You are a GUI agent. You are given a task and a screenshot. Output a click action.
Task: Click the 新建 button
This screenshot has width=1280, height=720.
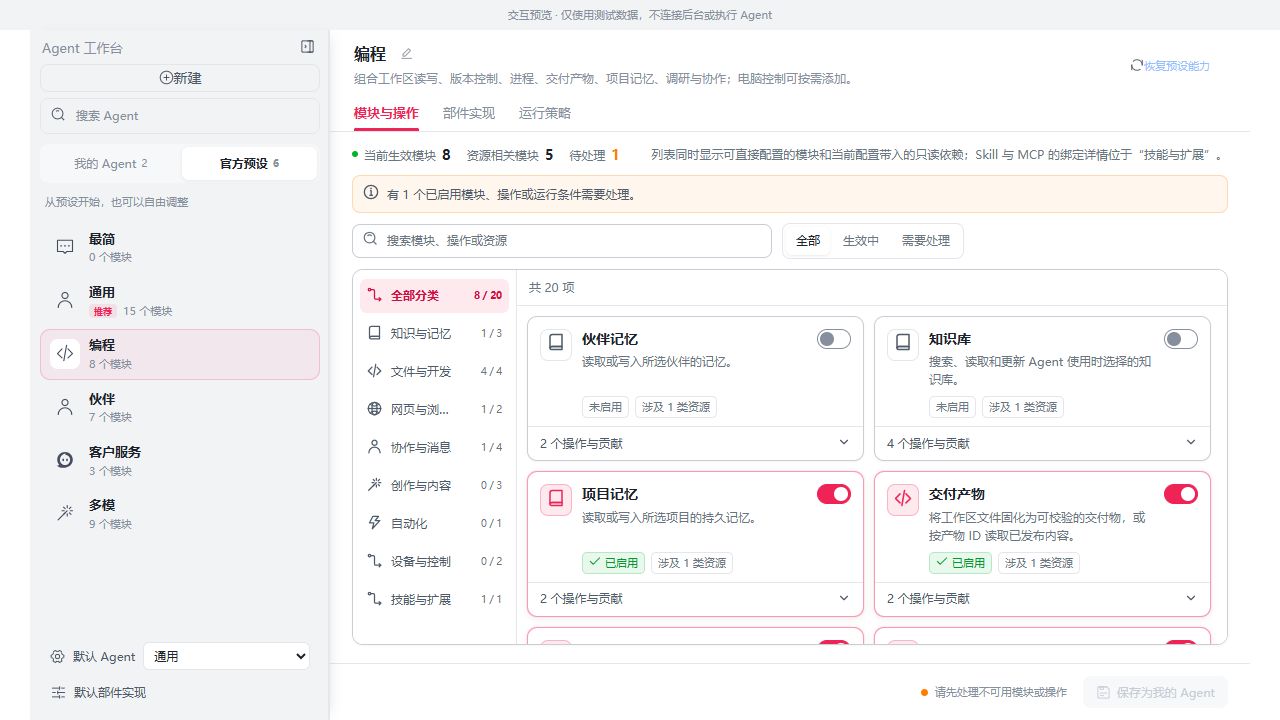180,78
